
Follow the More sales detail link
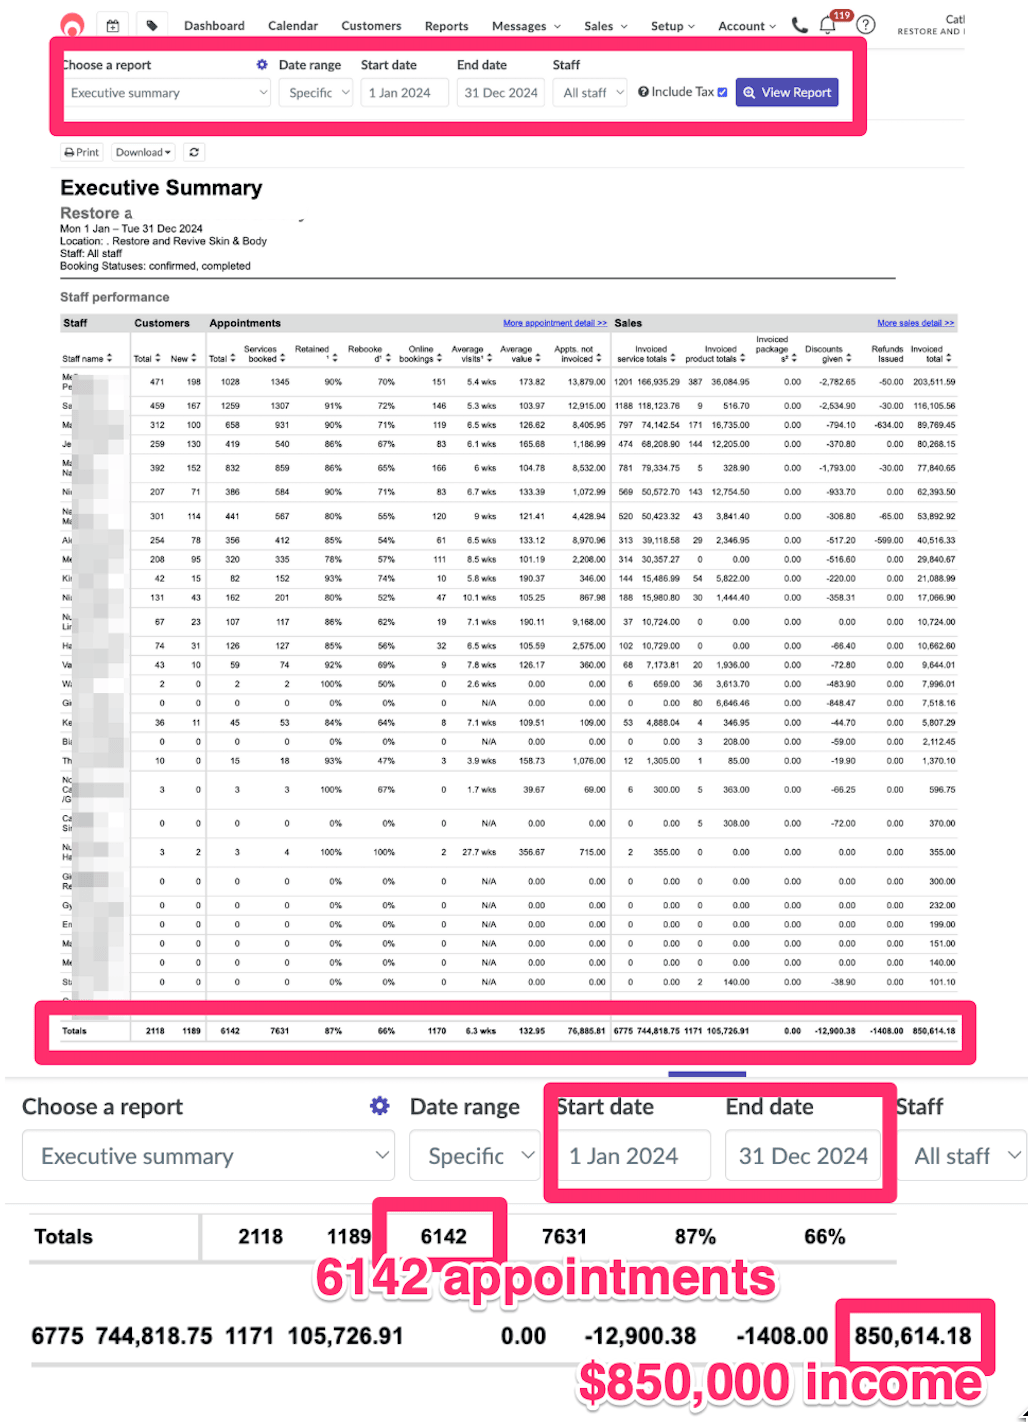[916, 323]
